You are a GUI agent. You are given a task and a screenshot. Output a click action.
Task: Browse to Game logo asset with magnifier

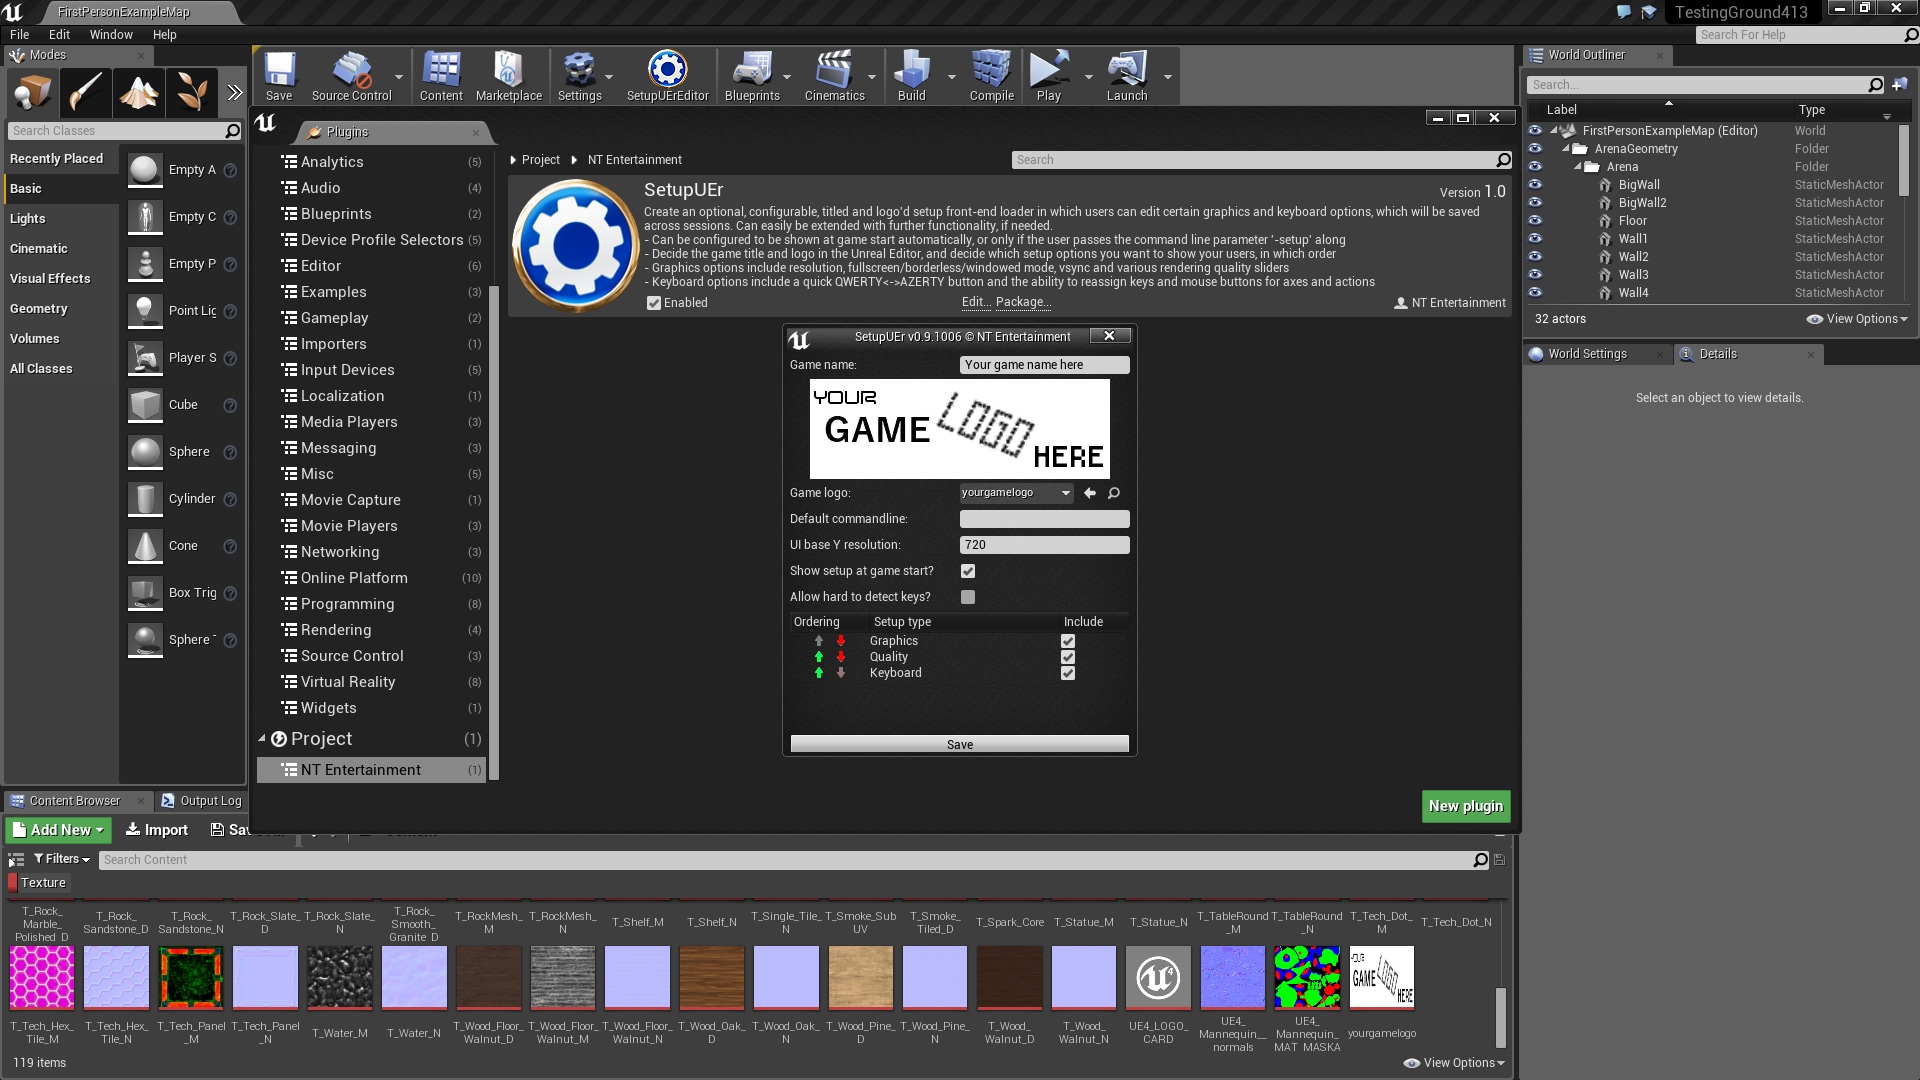click(1114, 493)
